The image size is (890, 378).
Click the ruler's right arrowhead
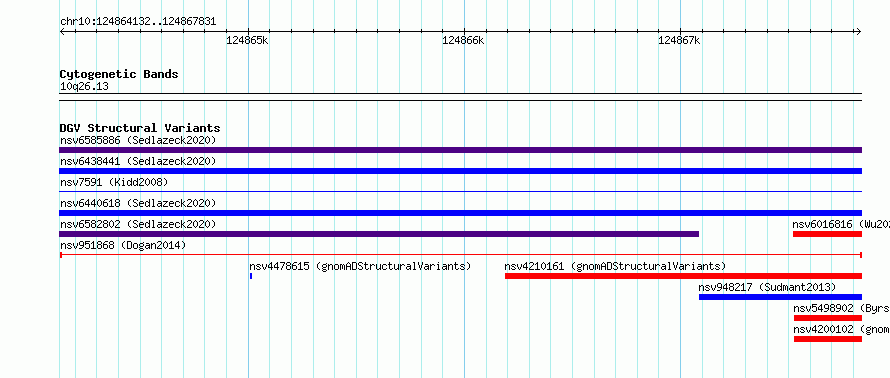(859, 31)
